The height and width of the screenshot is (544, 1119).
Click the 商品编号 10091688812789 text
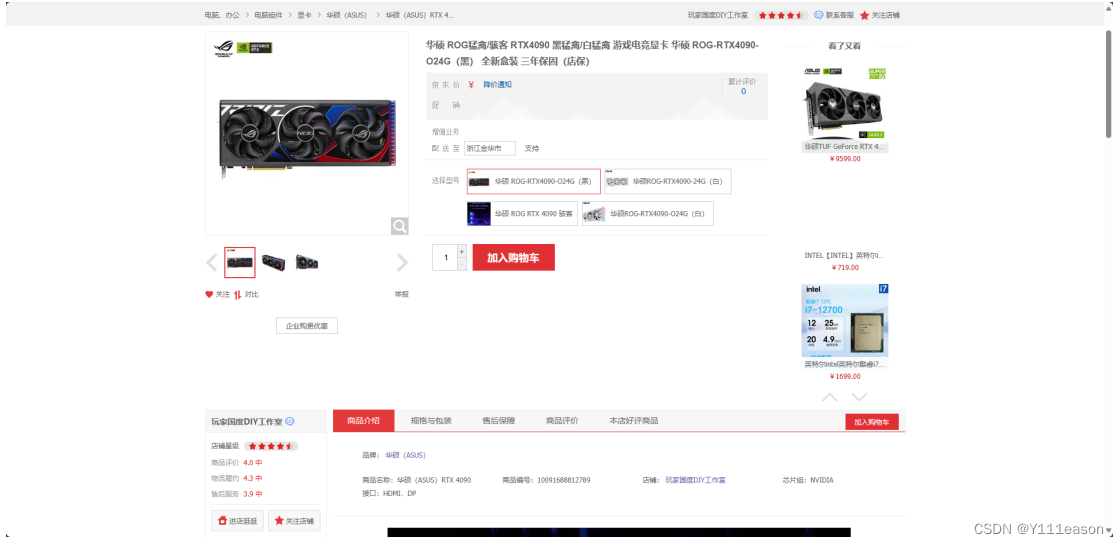click(546, 480)
